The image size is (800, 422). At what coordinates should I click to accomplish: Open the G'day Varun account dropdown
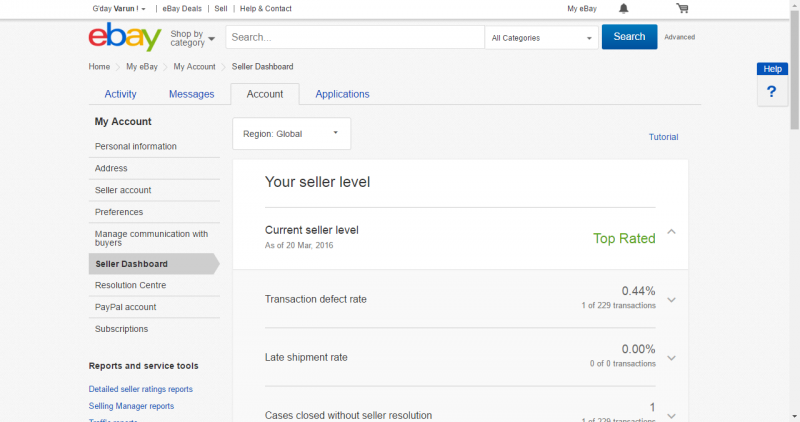click(118, 9)
